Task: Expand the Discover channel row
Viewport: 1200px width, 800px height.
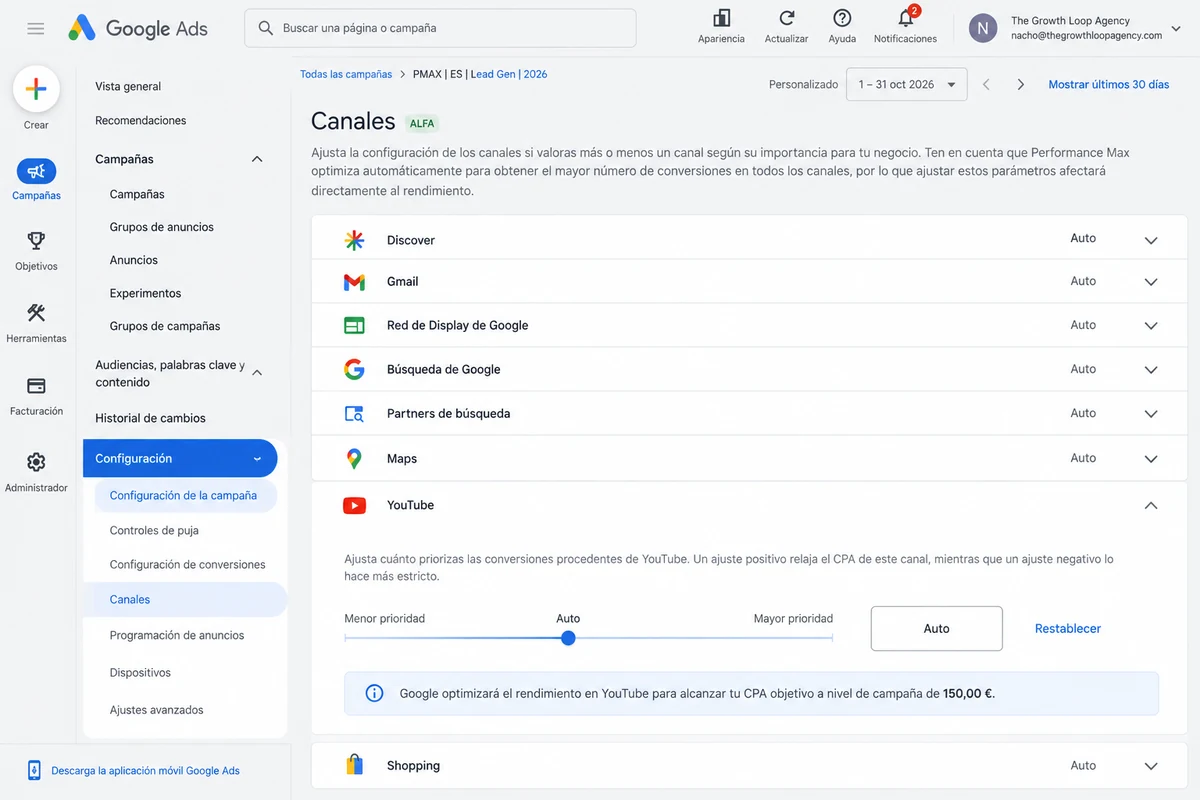Action: [x=1151, y=240]
